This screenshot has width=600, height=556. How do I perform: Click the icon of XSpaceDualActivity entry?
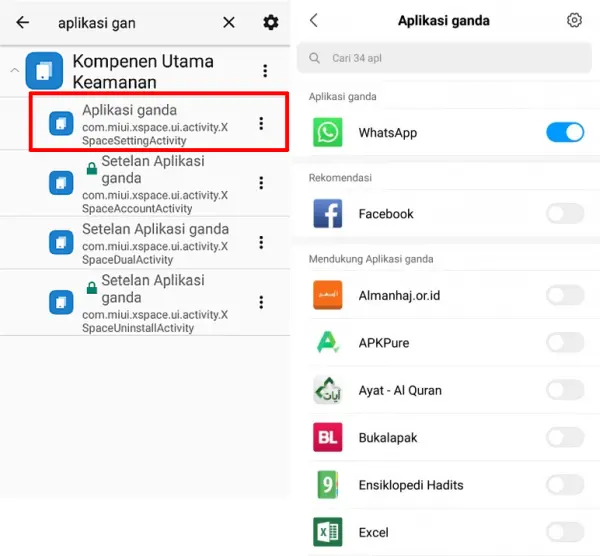[x=61, y=242]
